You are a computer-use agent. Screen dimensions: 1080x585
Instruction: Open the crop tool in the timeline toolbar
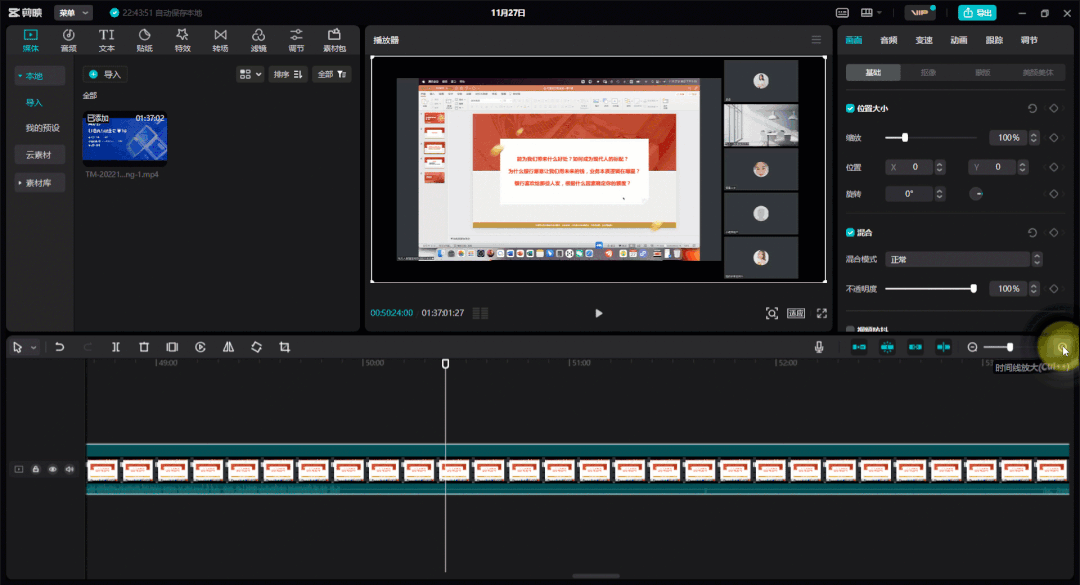(284, 347)
